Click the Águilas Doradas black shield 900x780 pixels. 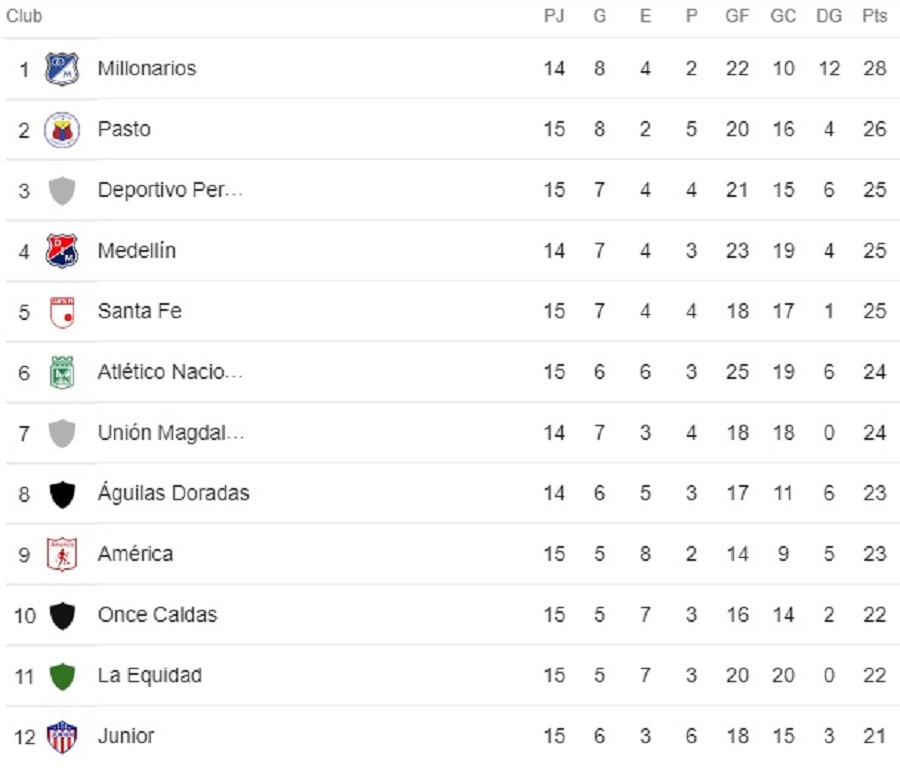62,494
